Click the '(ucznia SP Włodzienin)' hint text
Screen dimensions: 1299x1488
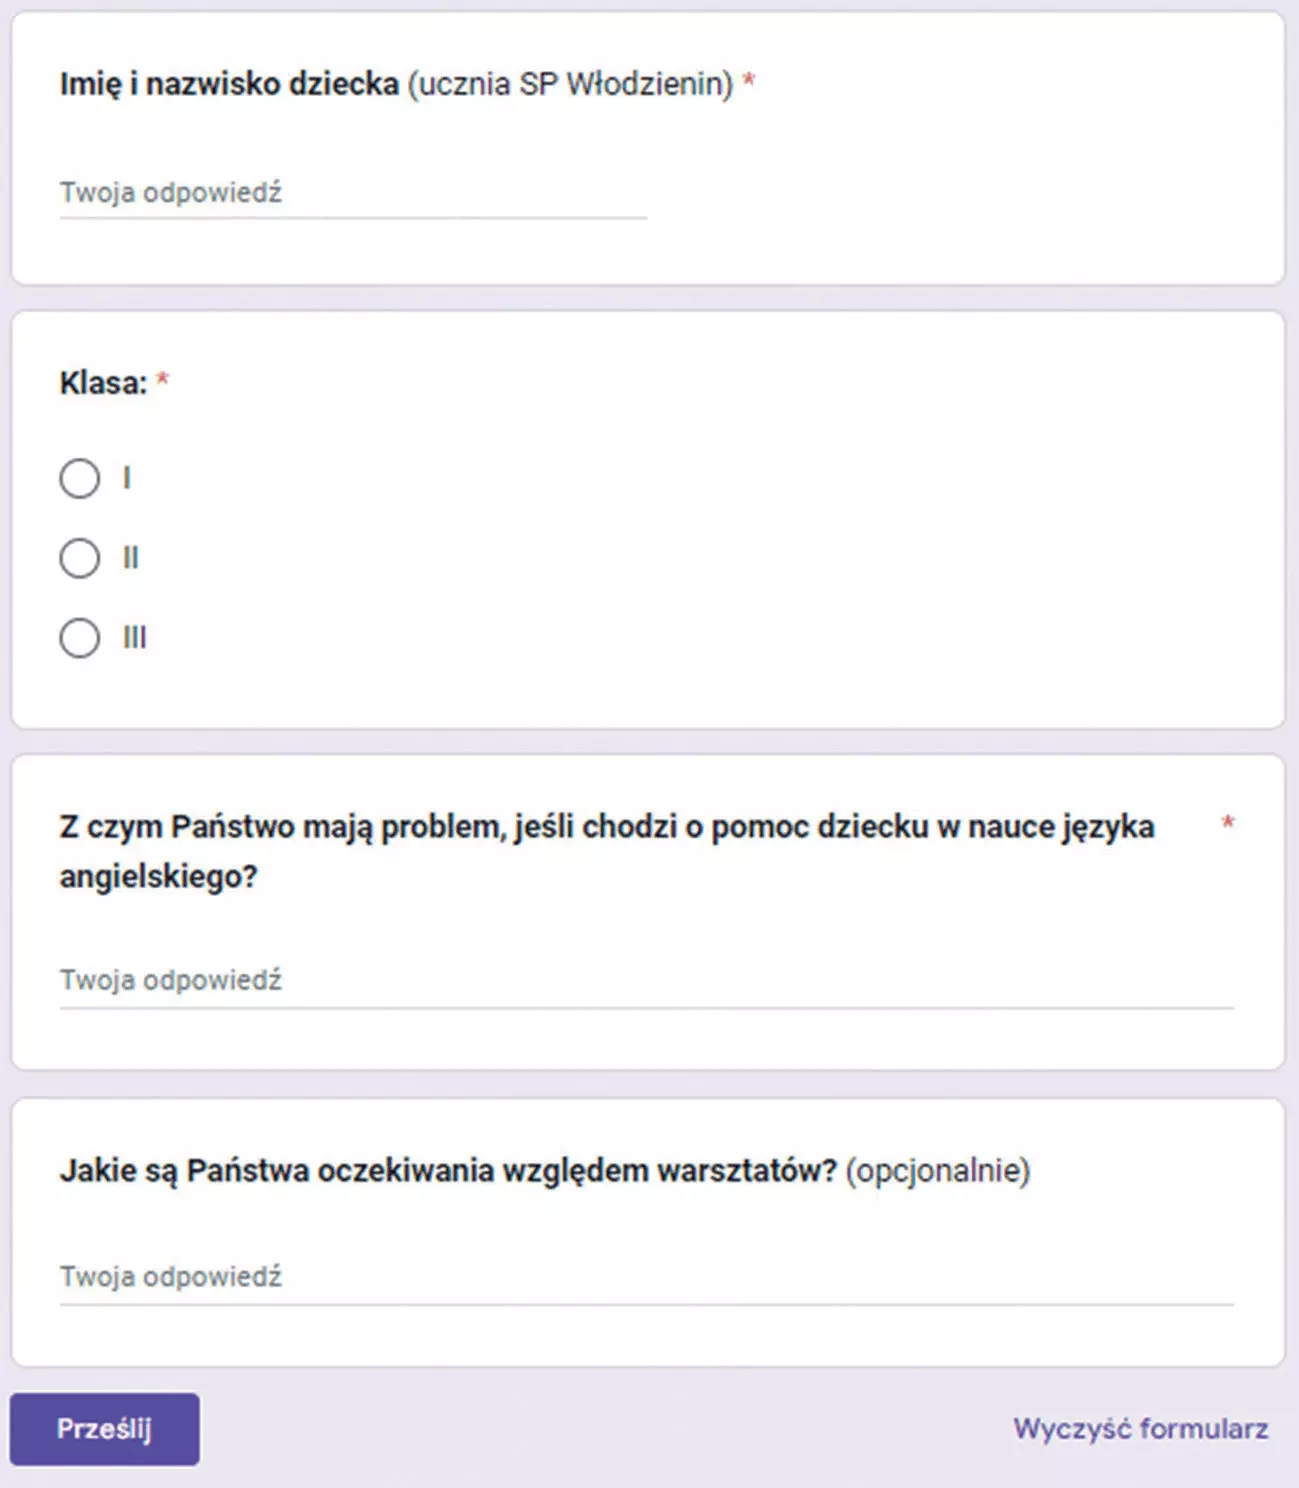[x=570, y=84]
